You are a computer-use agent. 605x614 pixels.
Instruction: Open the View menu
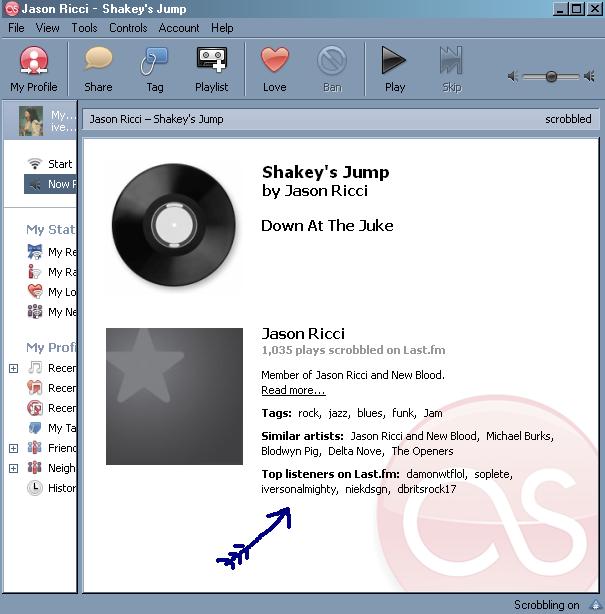click(x=47, y=28)
